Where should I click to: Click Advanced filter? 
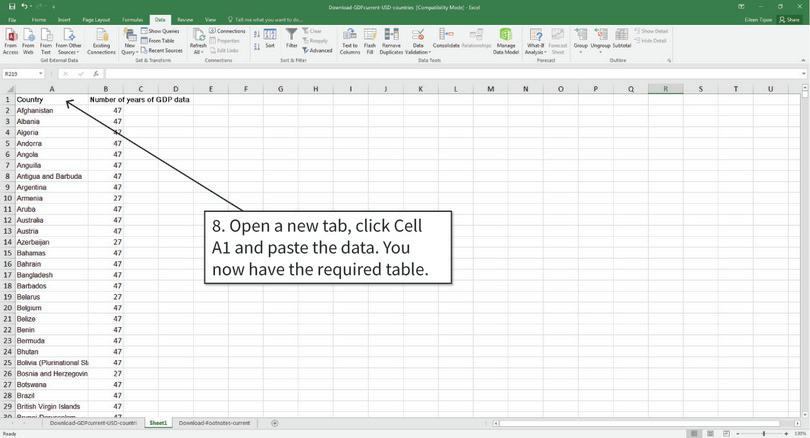click(318, 51)
